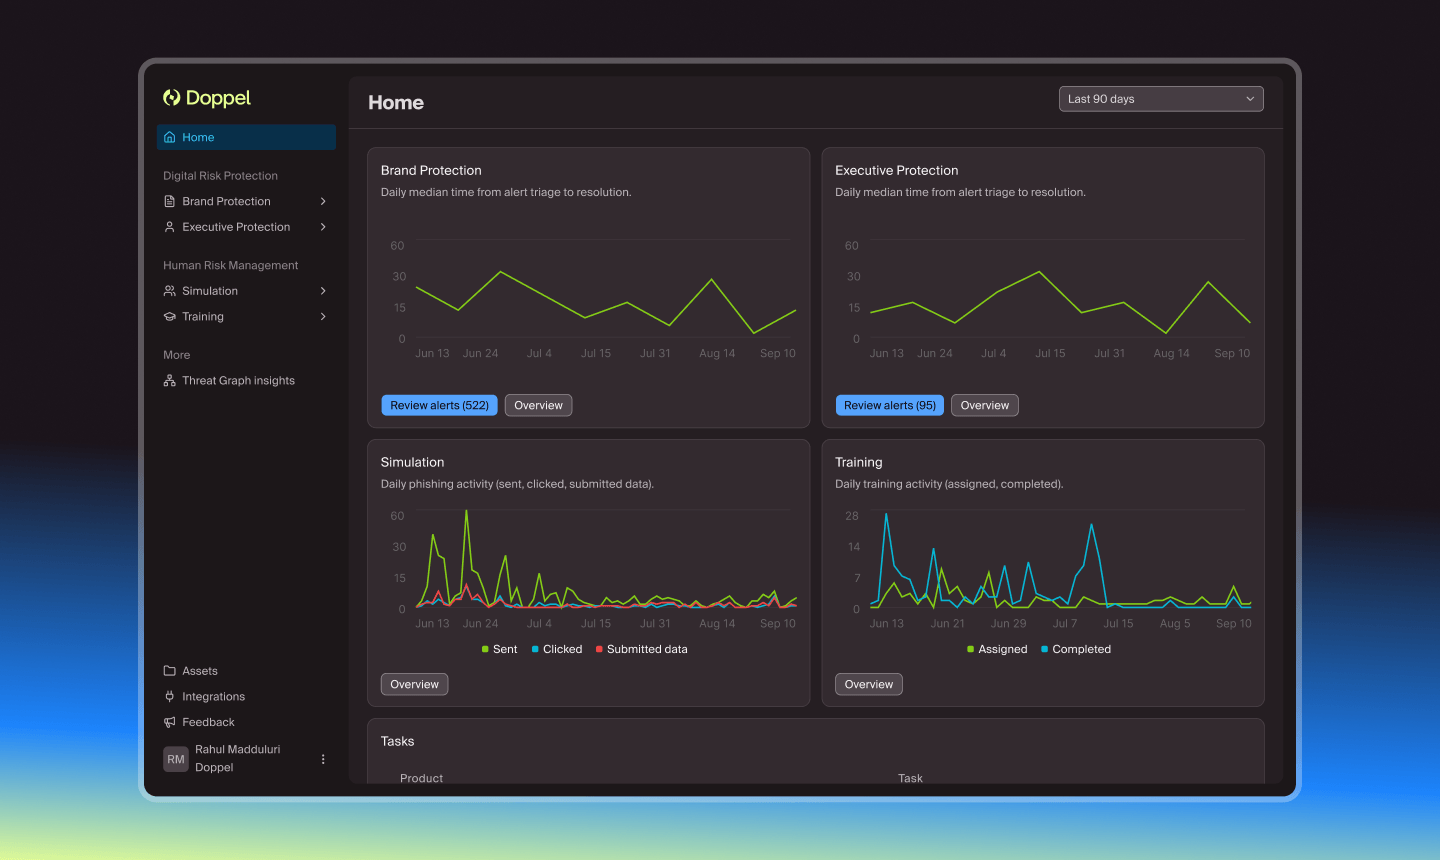The image size is (1440, 860).
Task: Click the Home house icon
Action: [x=170, y=137]
